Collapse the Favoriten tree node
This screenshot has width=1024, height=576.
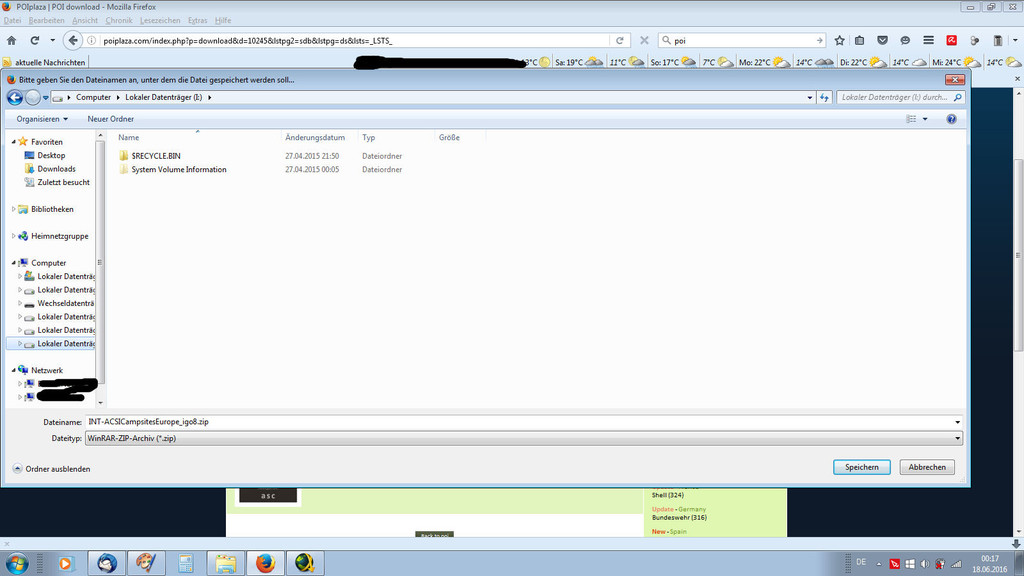[14, 142]
